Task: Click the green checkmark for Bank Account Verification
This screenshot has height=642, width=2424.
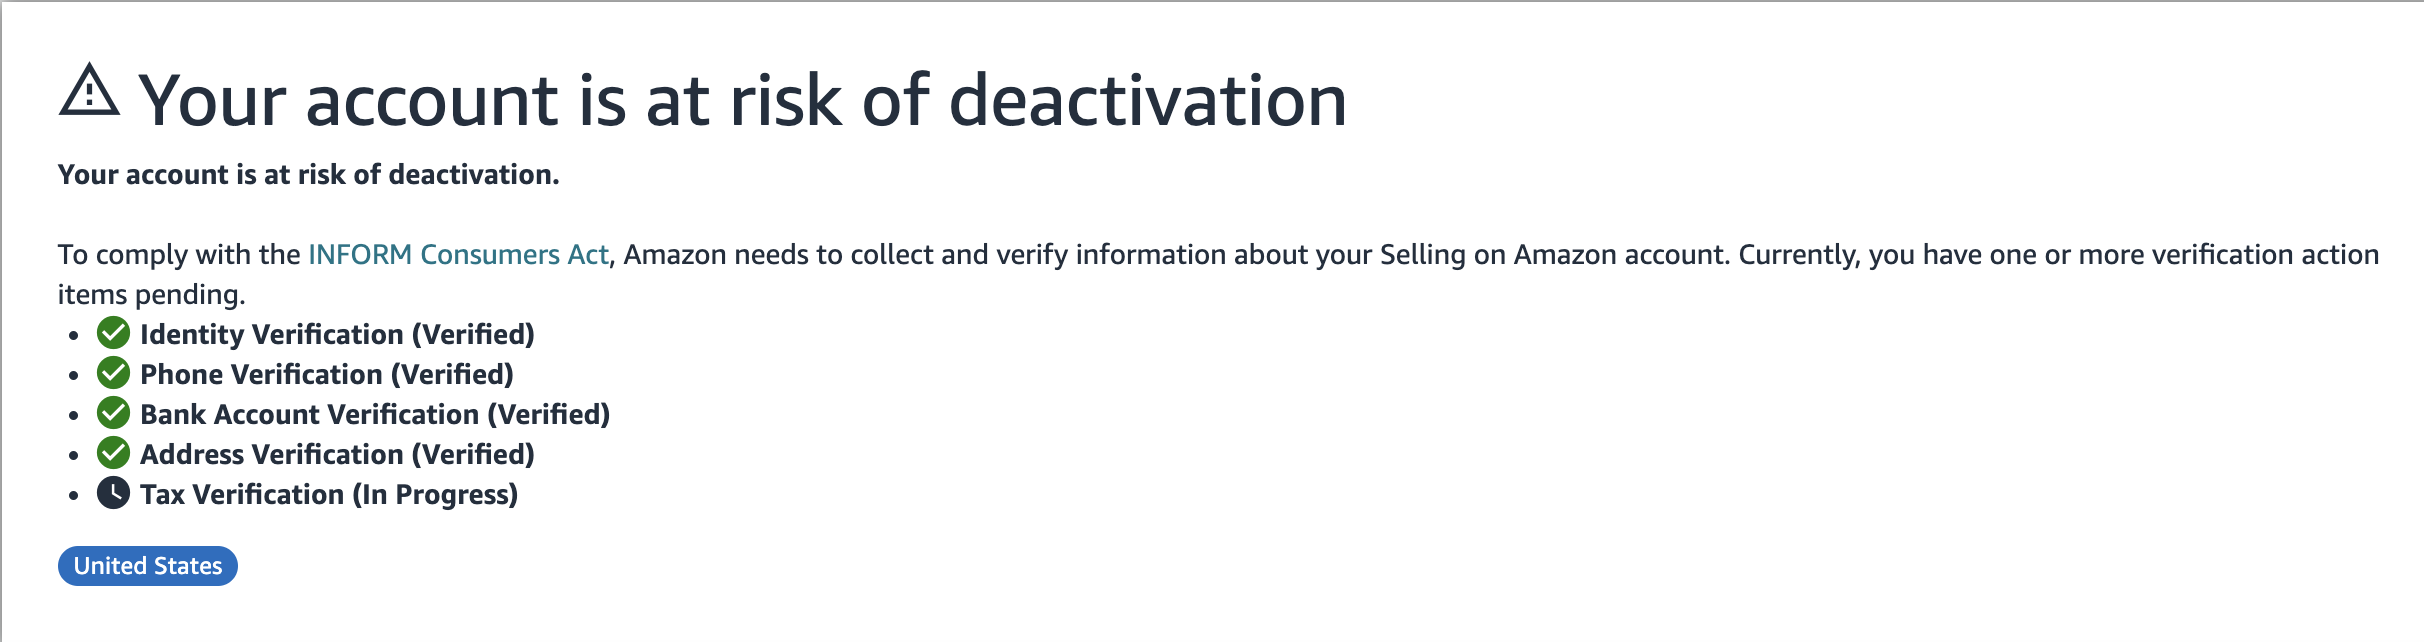Action: [113, 413]
